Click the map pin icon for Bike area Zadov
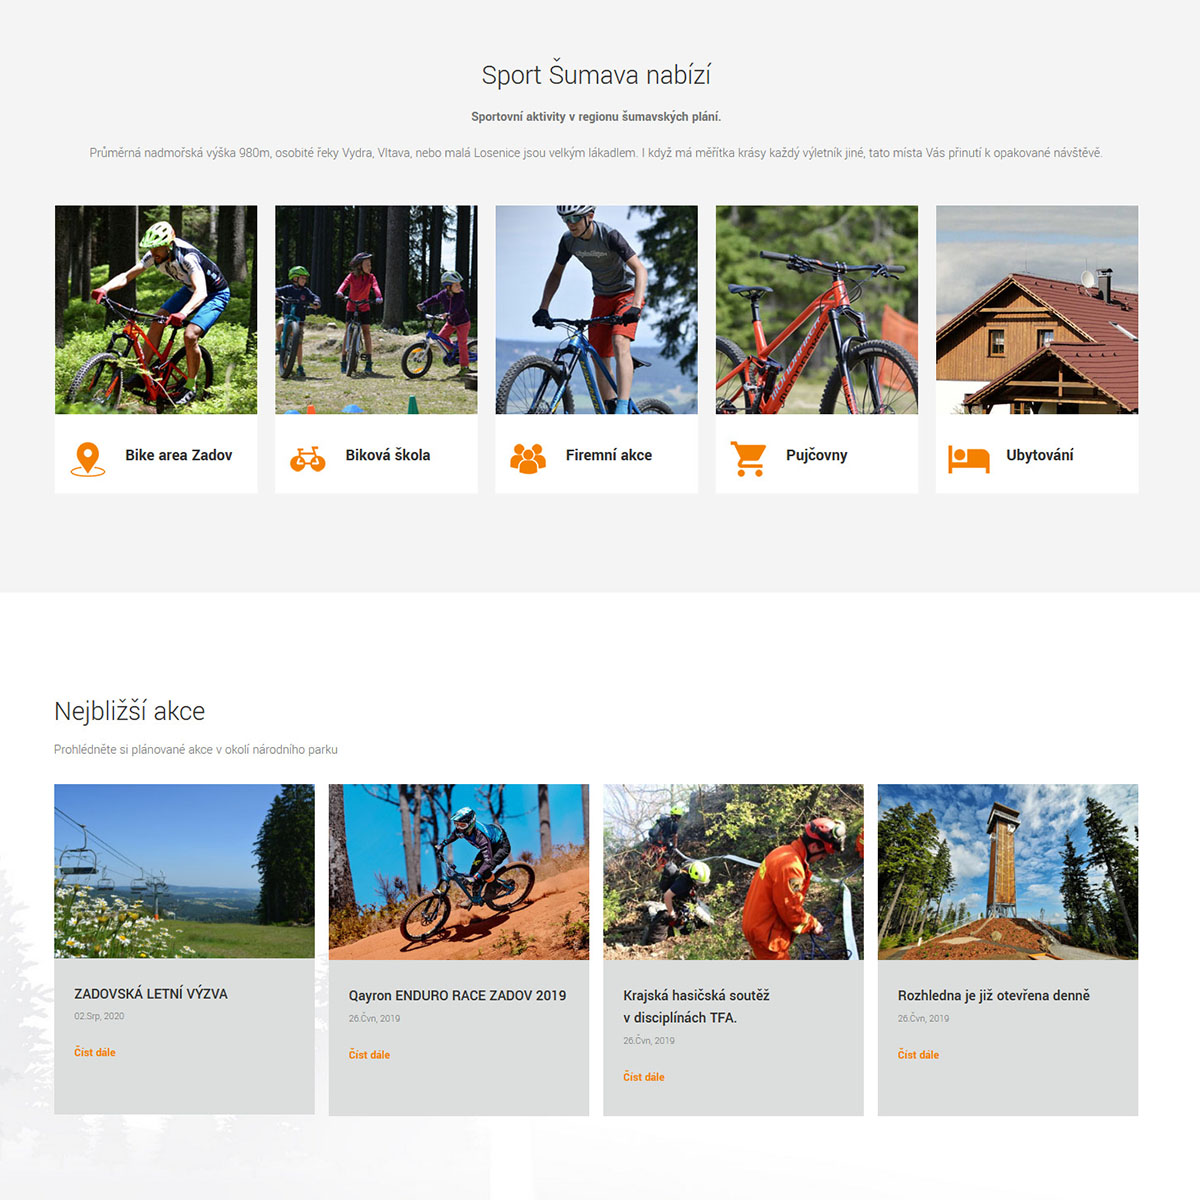1200x1200 pixels. click(88, 459)
